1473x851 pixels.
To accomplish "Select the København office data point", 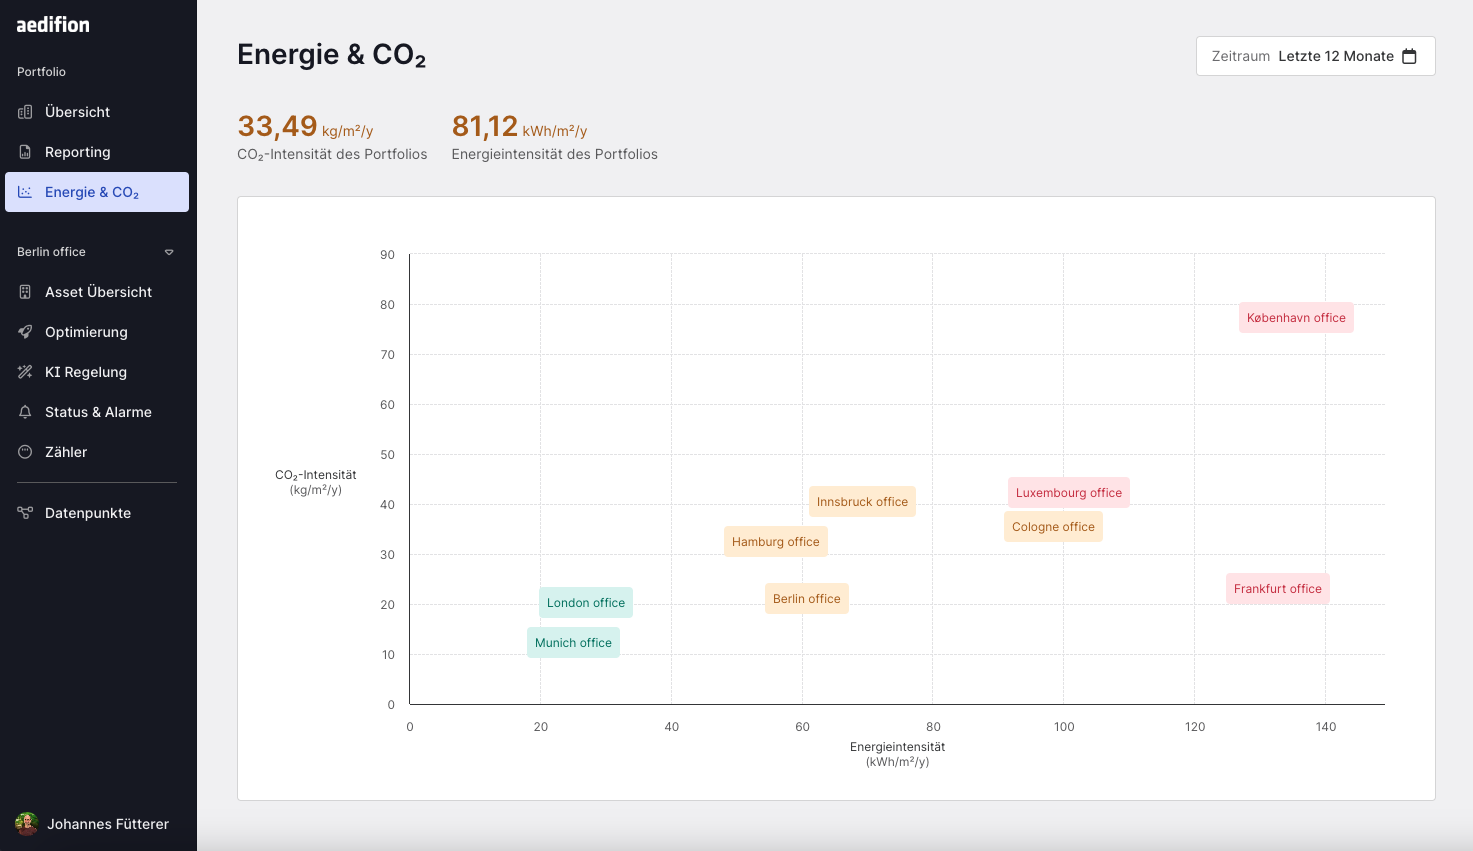I will 1296,318.
